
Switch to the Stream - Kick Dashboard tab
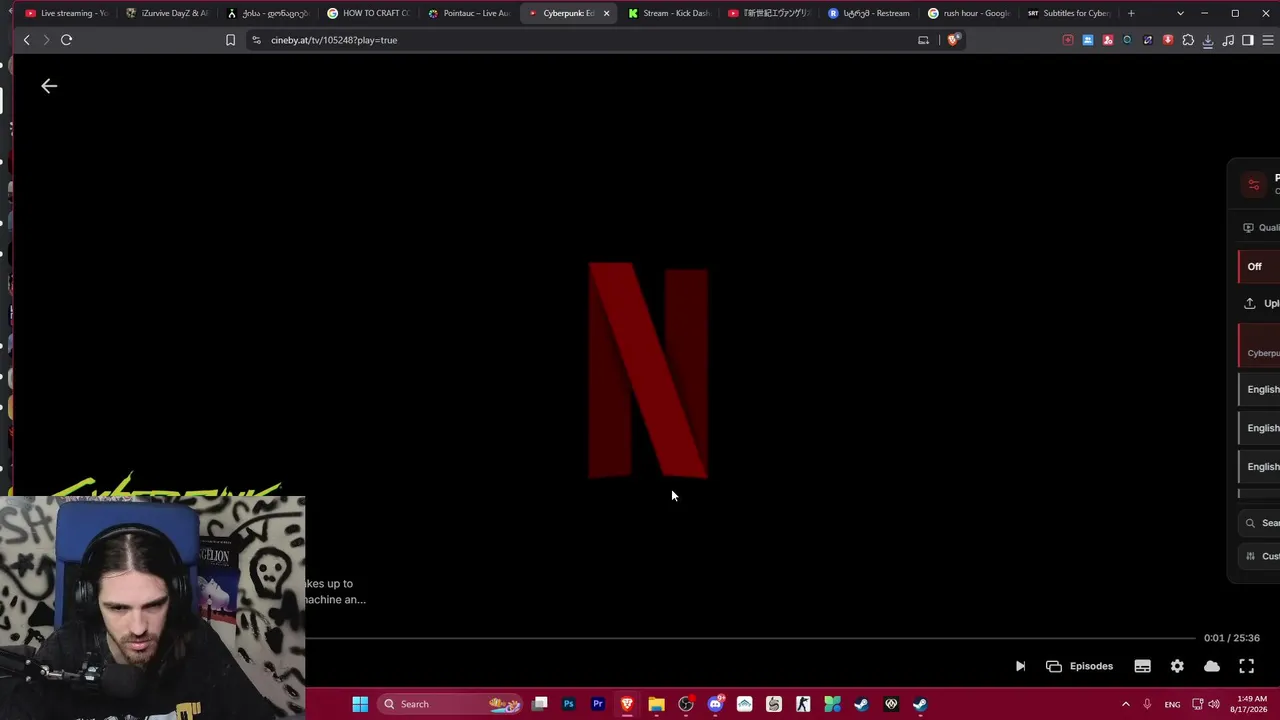669,13
